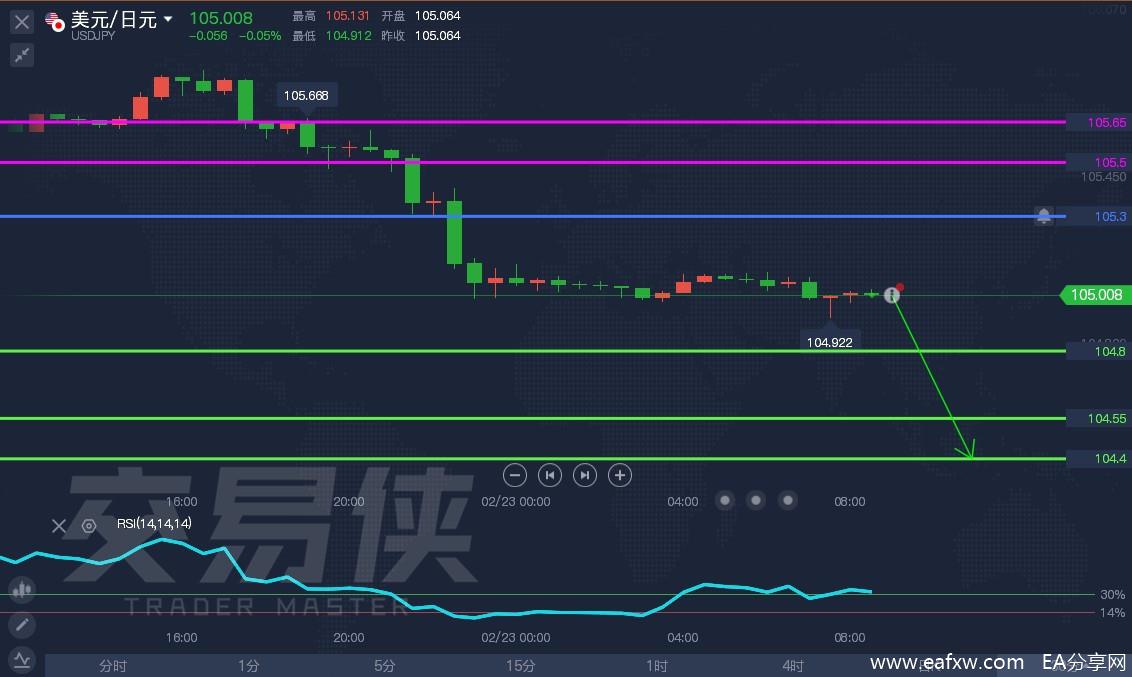Jump to earliest candles with skip-back button

pyautogui.click(x=549, y=475)
